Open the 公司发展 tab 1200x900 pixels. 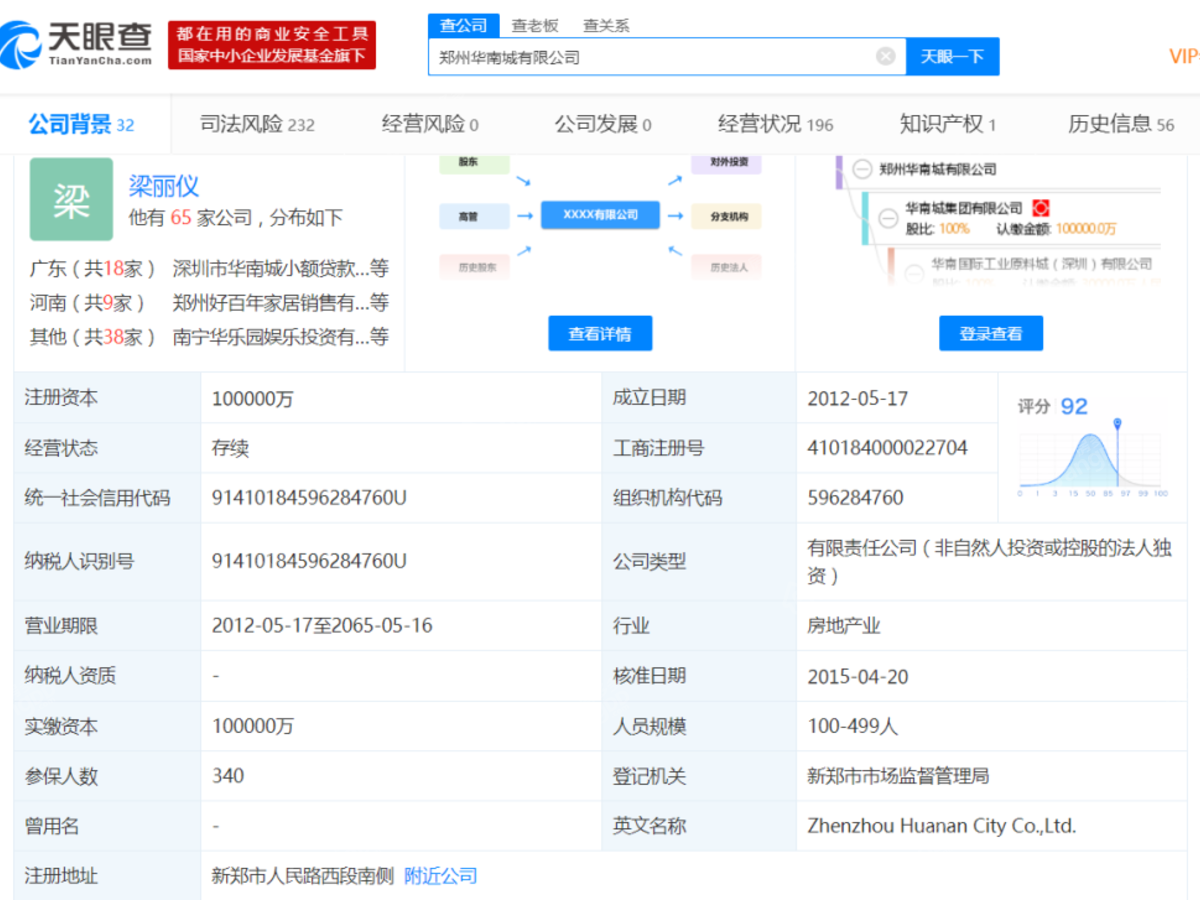603,125
